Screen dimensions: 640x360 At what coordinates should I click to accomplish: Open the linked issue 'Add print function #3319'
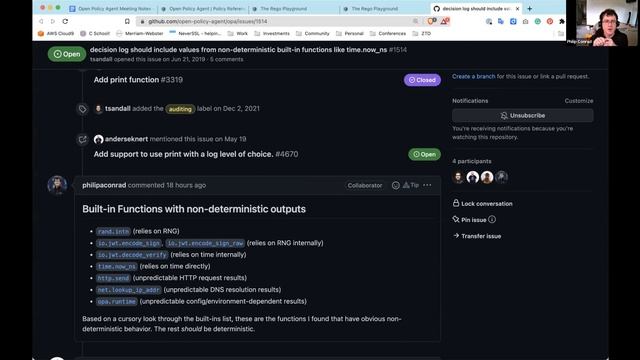tap(138, 80)
